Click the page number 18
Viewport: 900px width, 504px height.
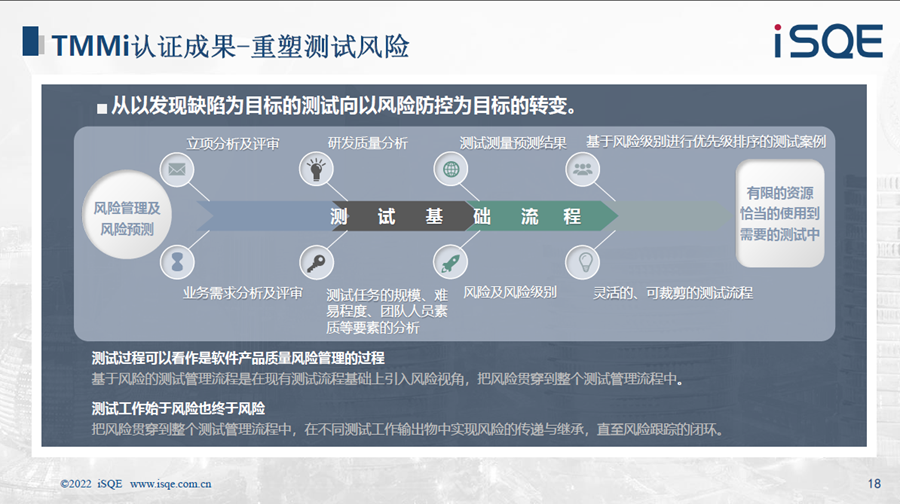click(874, 483)
